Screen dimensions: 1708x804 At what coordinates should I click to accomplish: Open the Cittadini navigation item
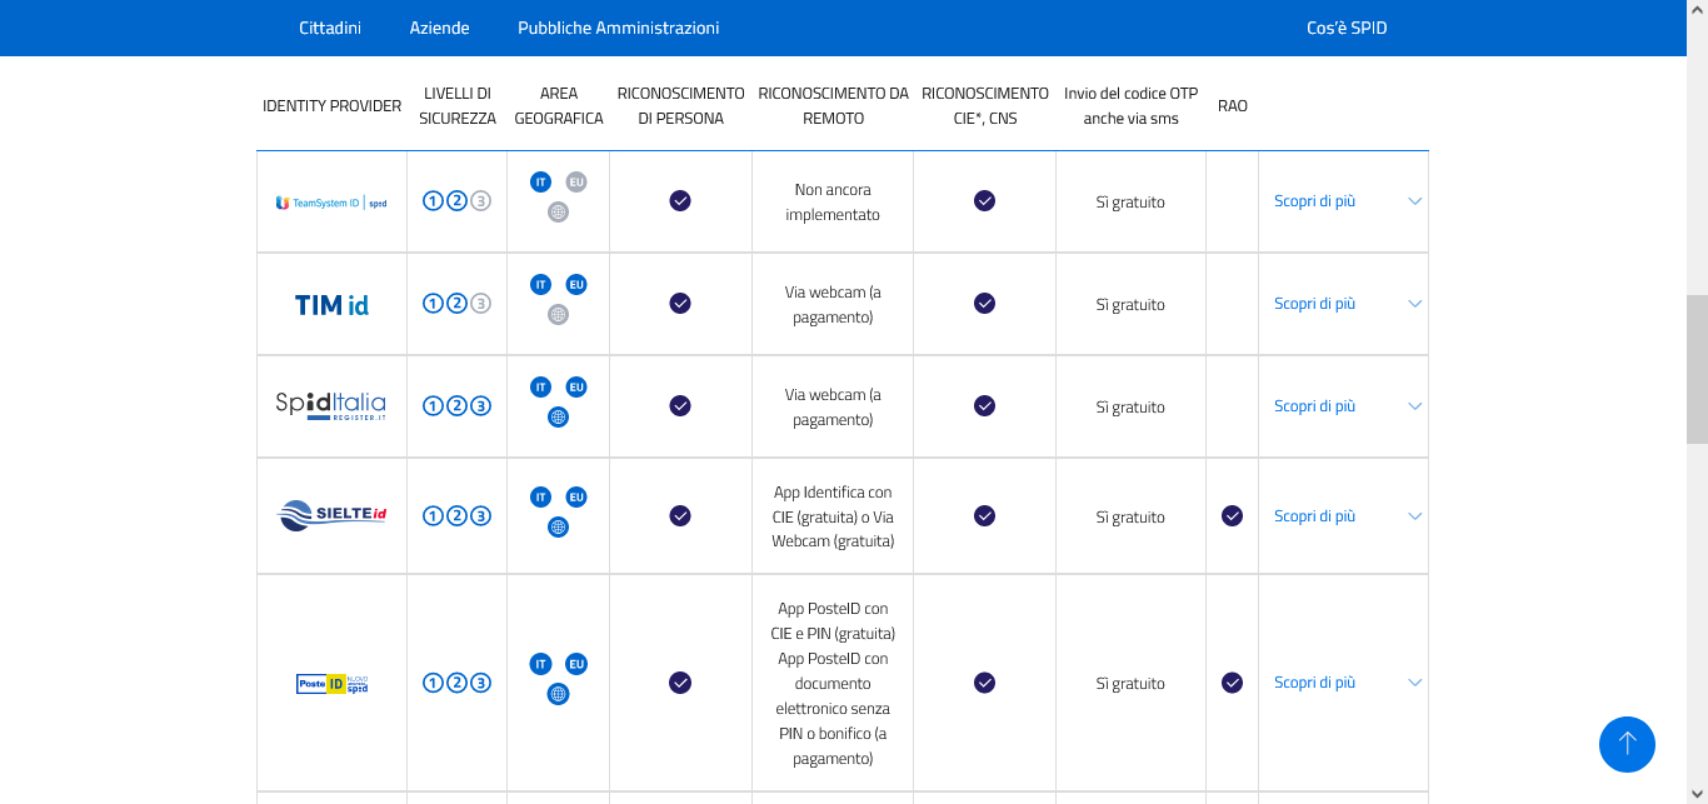(x=330, y=28)
